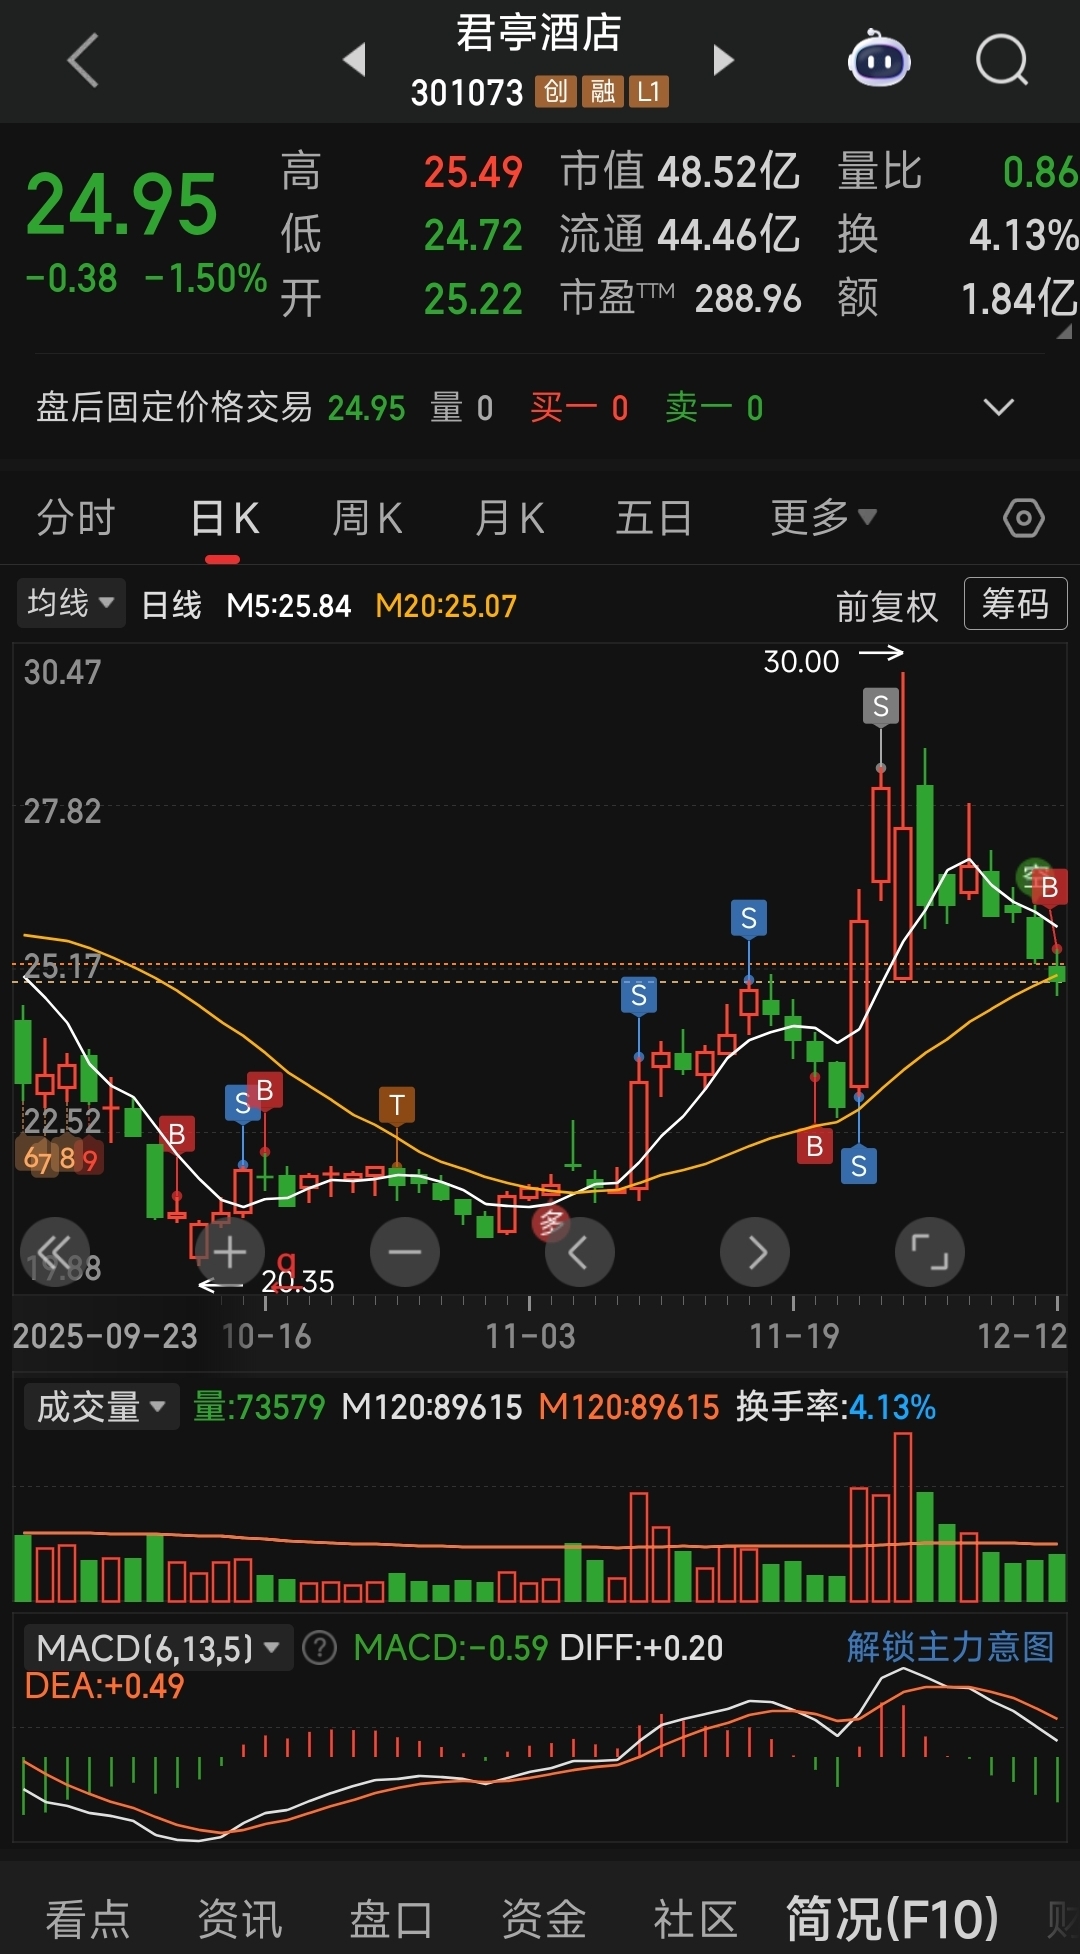
Task: Tap the stock name 君亭酒店
Action: pyautogui.click(x=539, y=32)
